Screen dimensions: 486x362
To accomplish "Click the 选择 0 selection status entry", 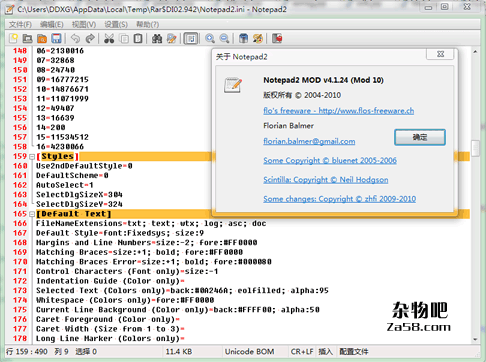I will point(86,352).
